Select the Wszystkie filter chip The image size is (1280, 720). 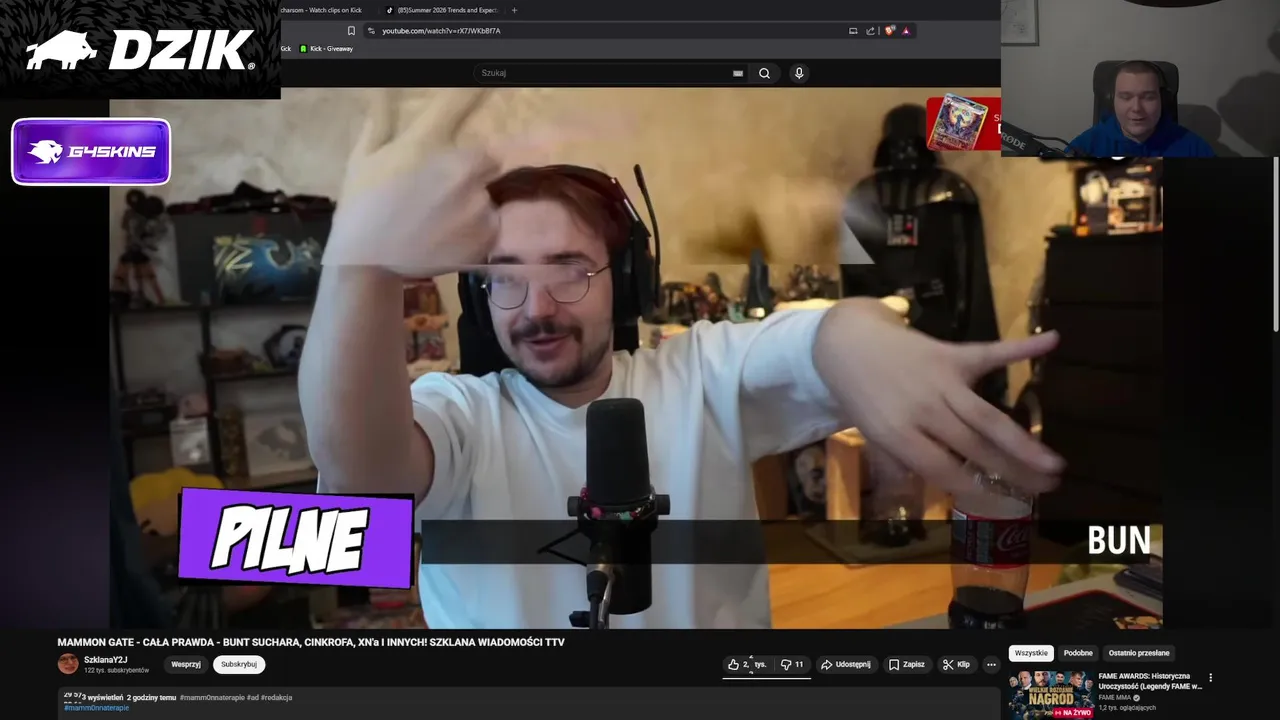tap(1031, 653)
